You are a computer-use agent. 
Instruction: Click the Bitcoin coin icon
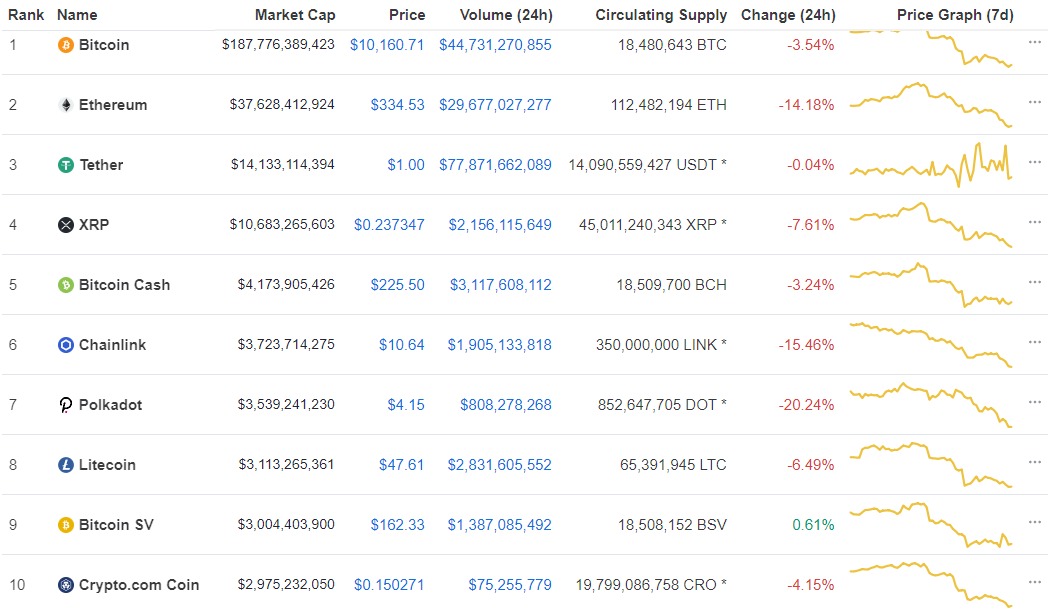(x=66, y=45)
